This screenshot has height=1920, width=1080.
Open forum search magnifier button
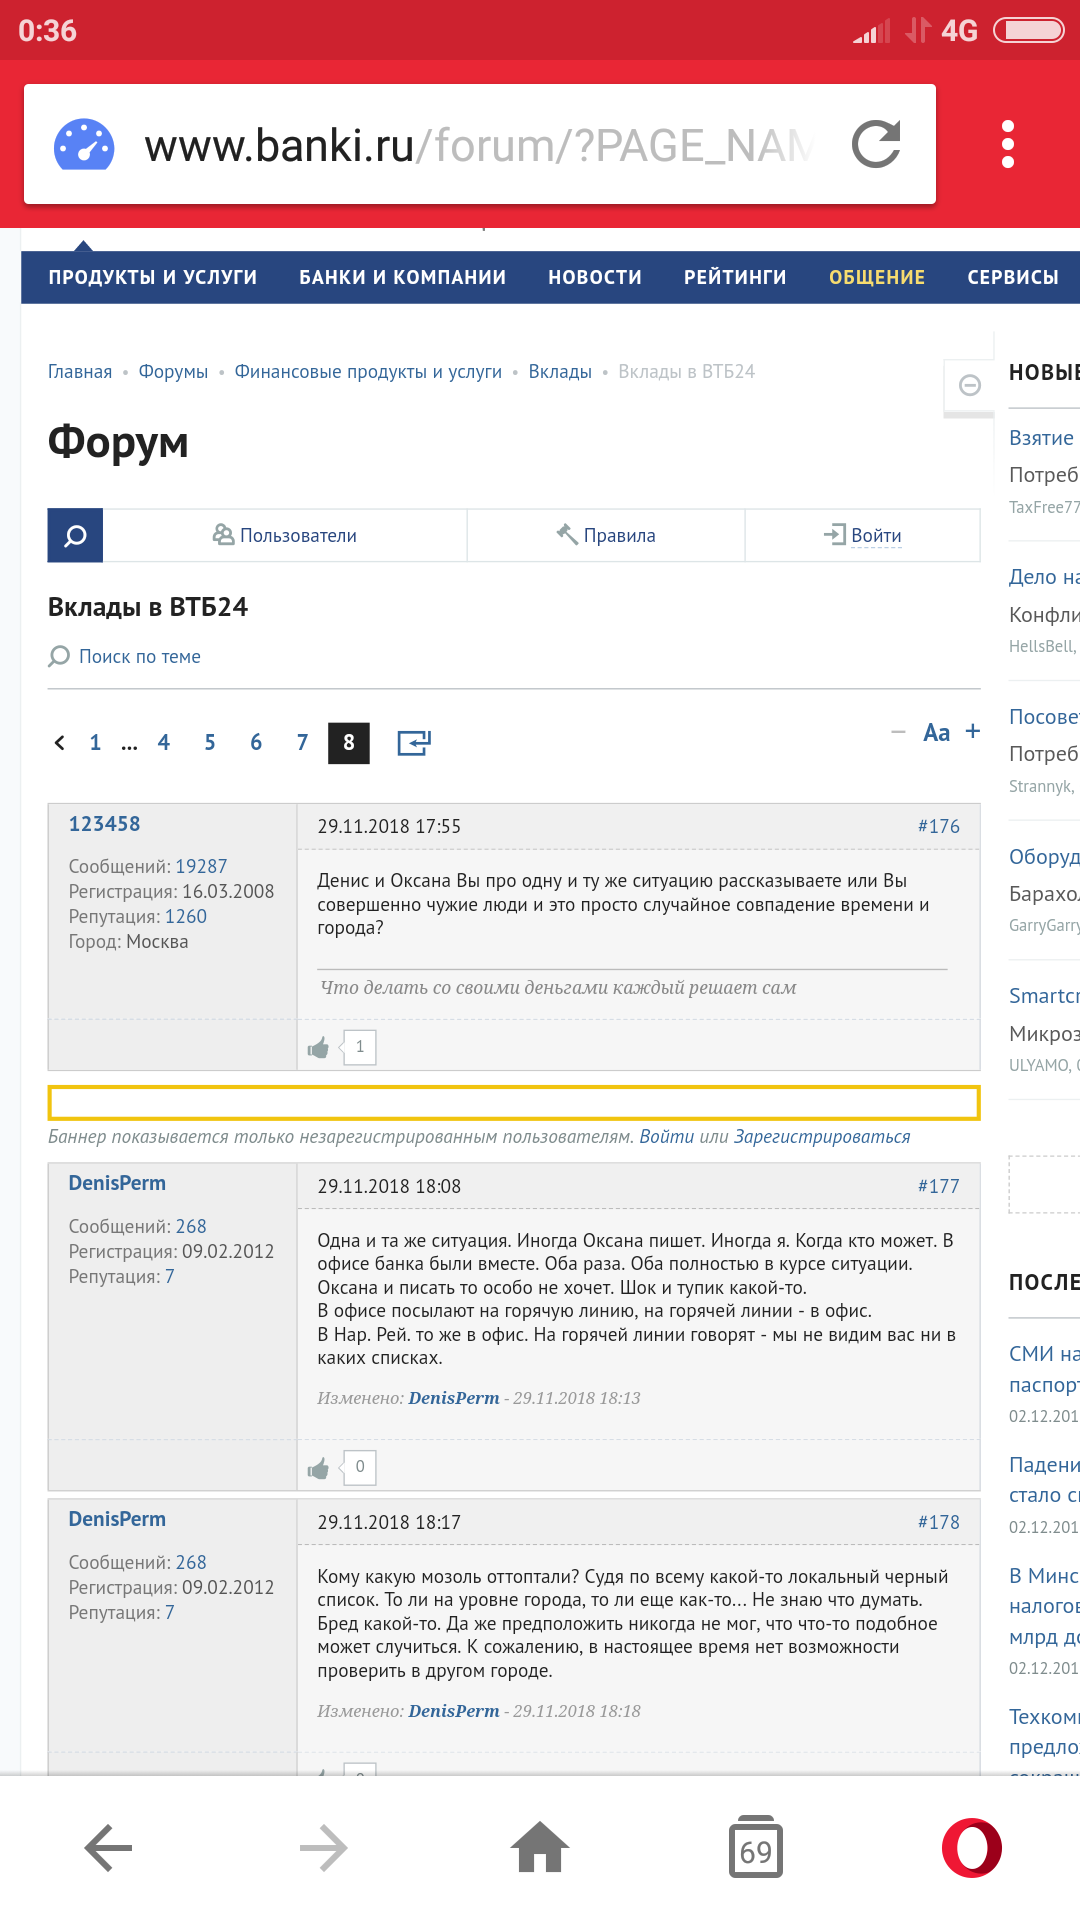pyautogui.click(x=75, y=536)
